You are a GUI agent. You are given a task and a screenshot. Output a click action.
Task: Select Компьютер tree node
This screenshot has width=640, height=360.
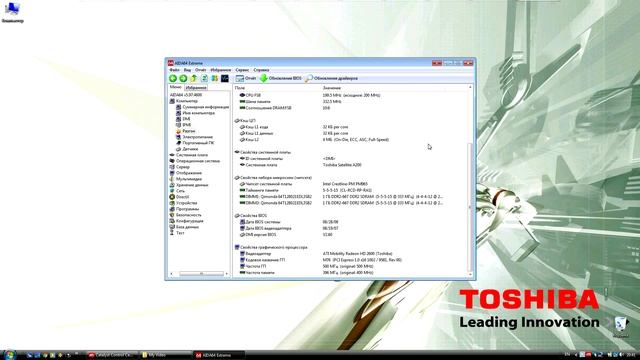click(184, 101)
